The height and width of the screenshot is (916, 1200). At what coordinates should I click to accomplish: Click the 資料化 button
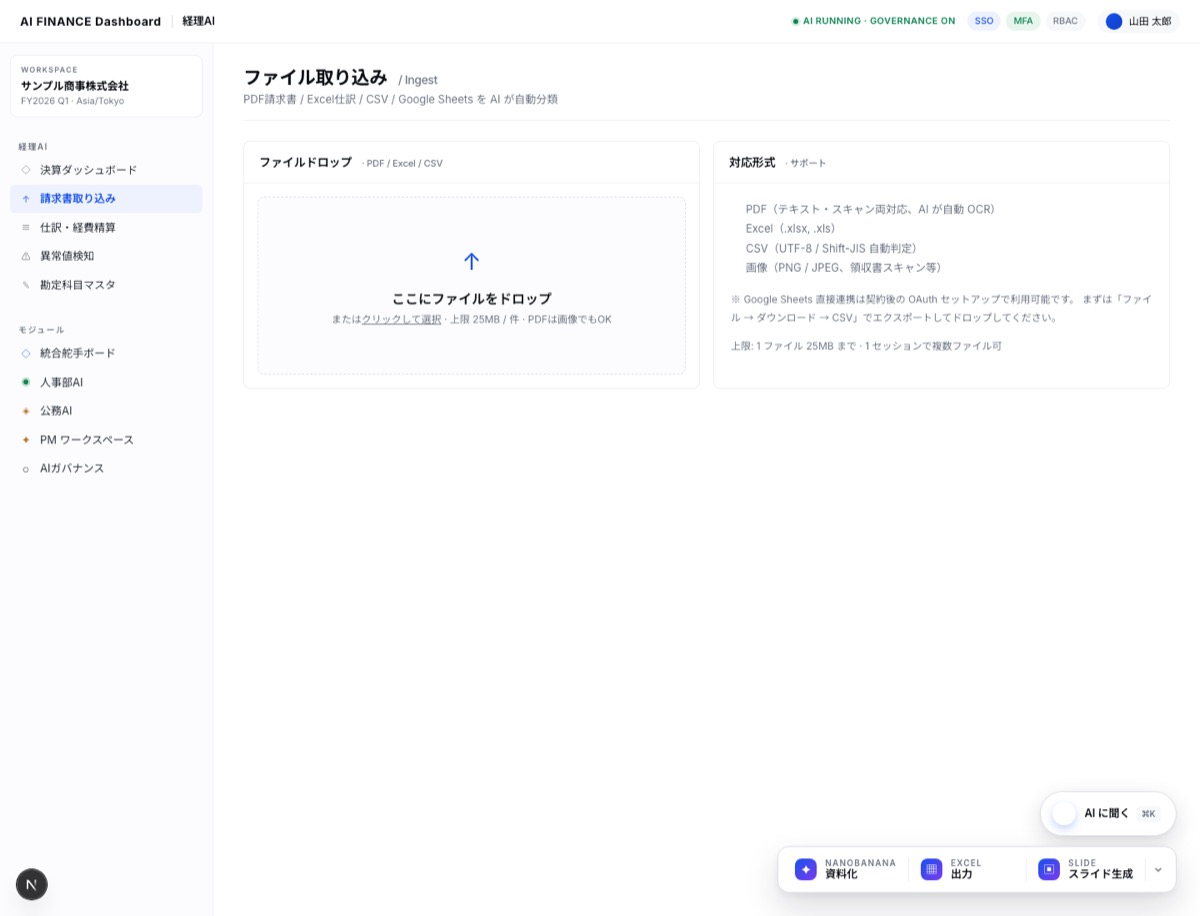(x=845, y=870)
